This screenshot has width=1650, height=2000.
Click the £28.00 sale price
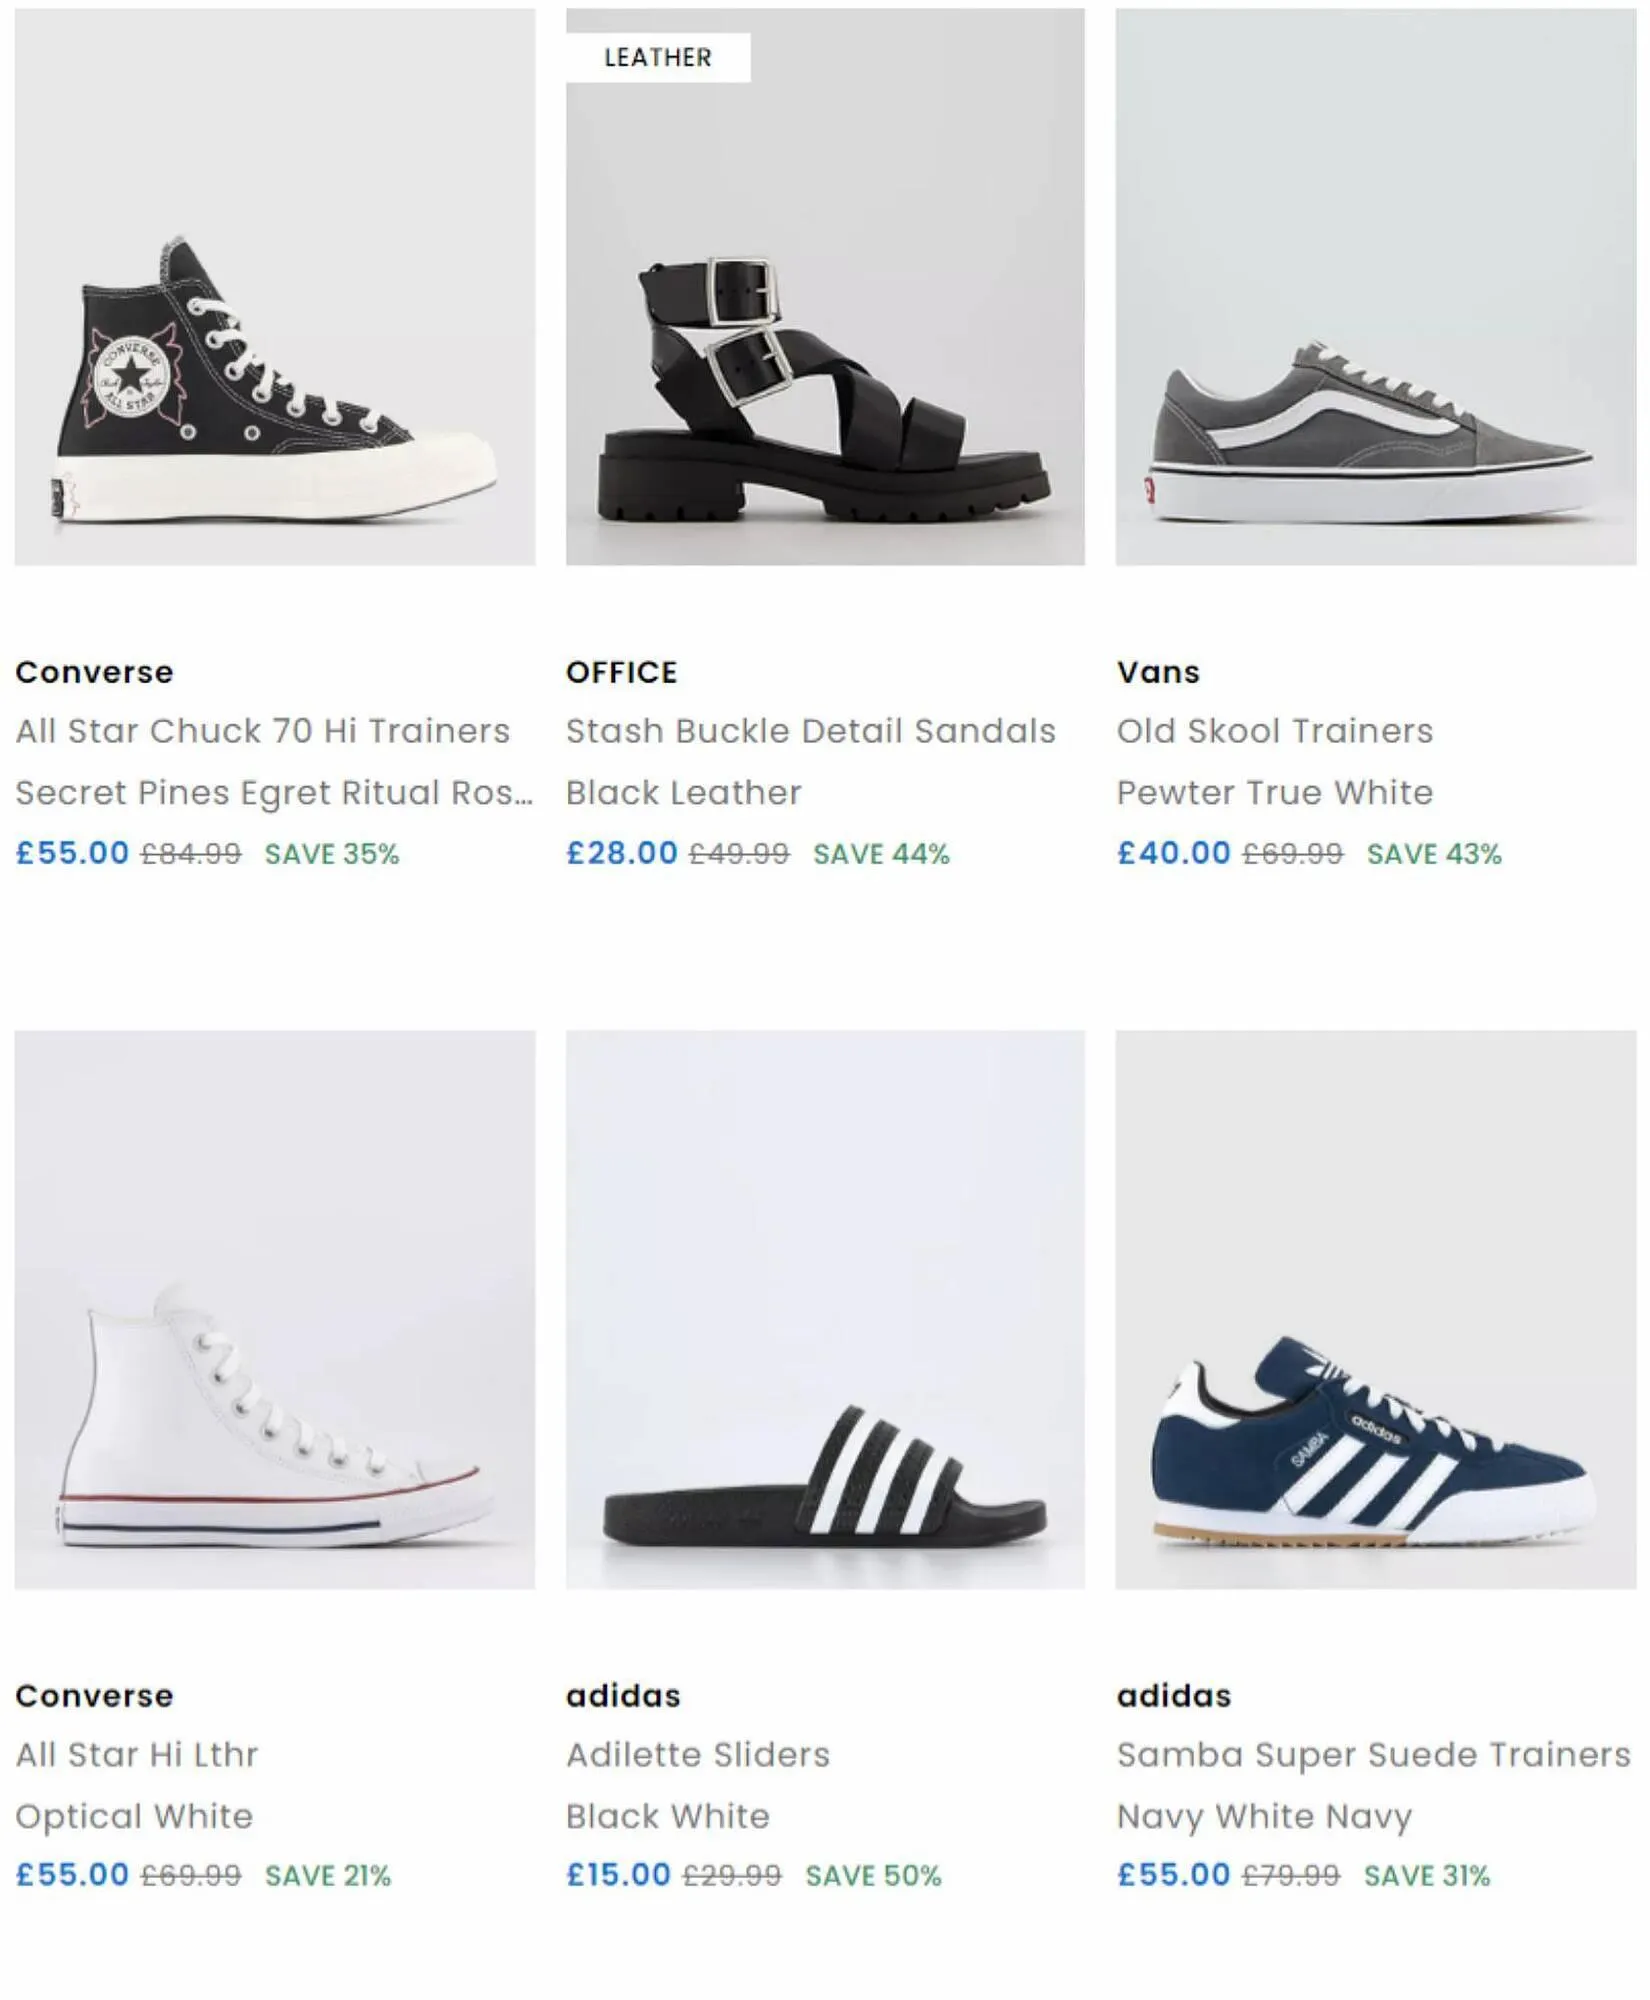[622, 853]
